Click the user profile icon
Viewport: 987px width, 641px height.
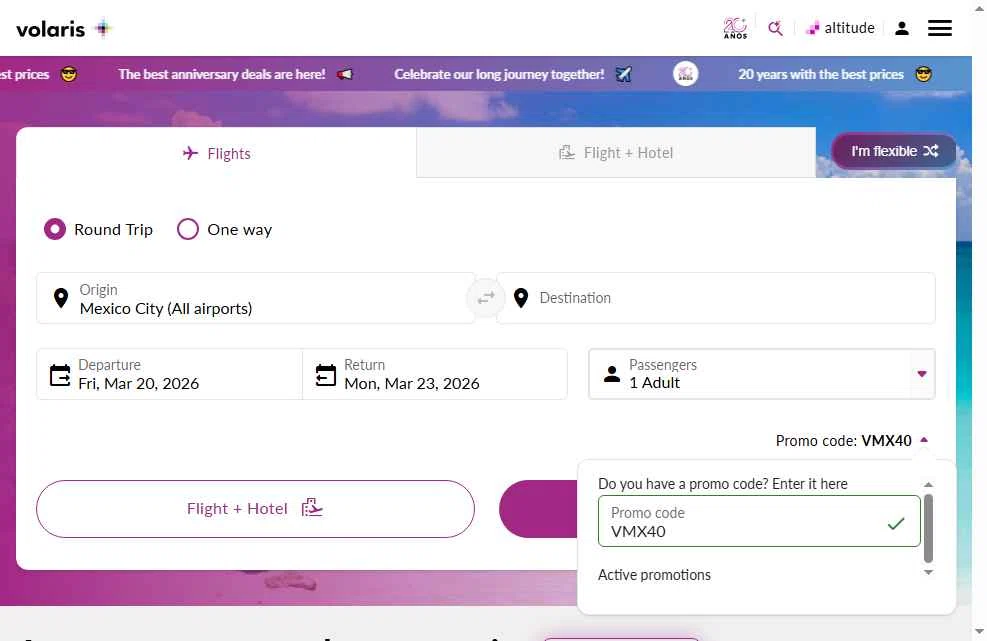pos(901,28)
